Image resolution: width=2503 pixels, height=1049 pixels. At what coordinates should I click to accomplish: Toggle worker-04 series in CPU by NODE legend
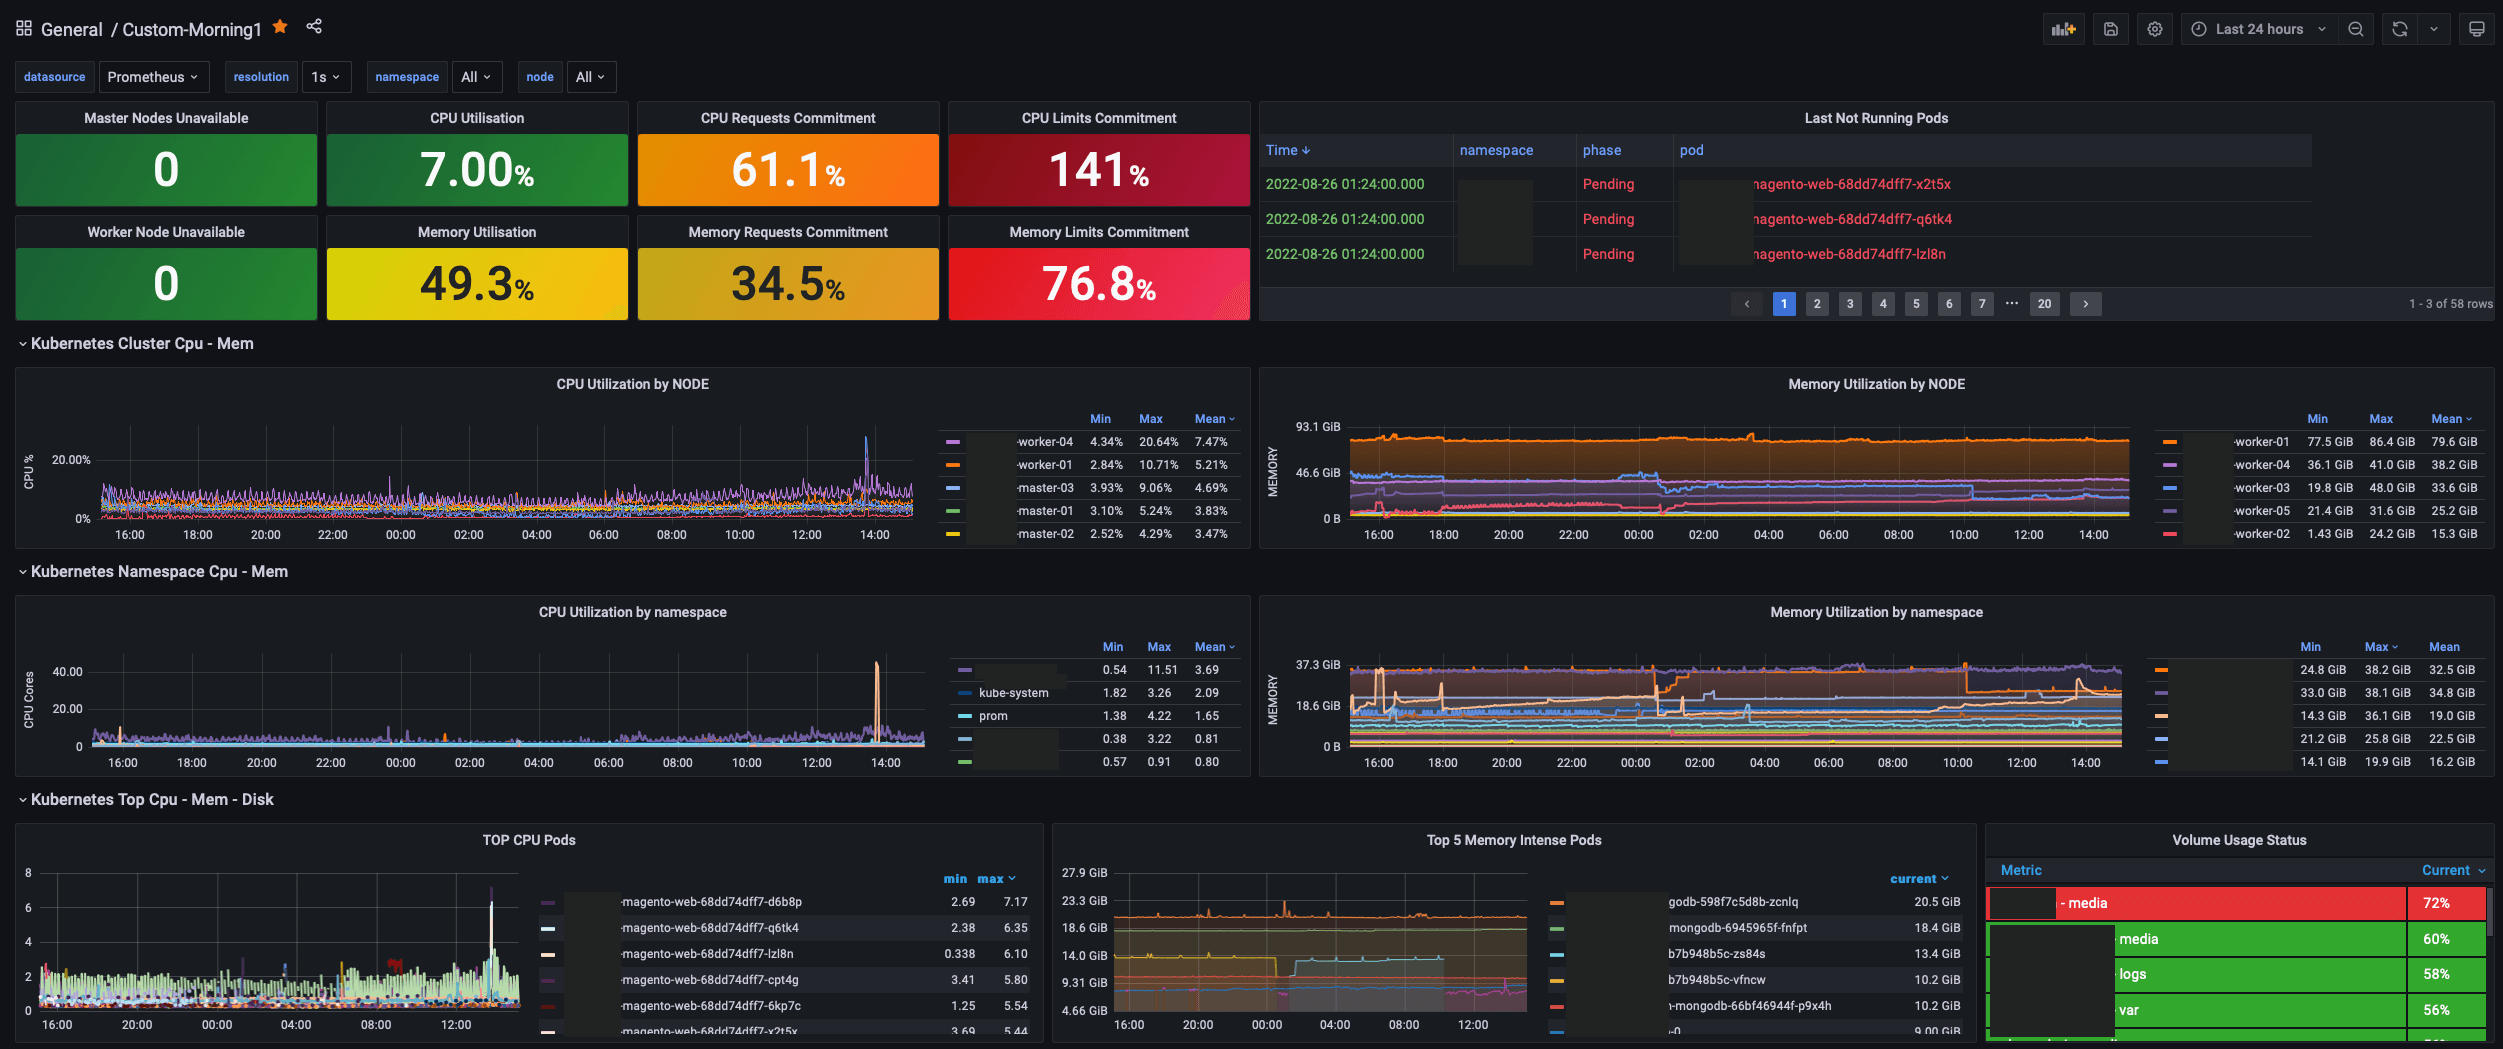(x=1045, y=442)
